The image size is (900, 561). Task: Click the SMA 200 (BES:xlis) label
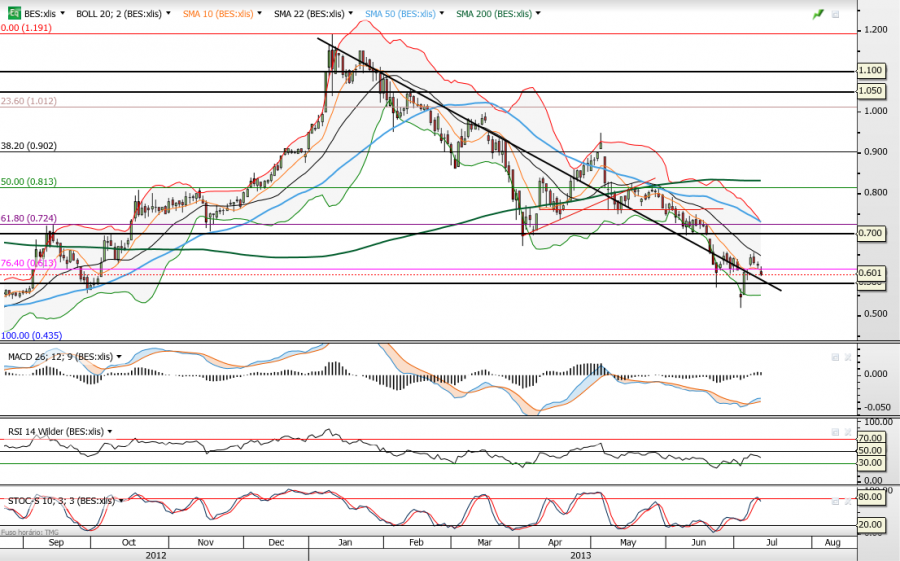494,13
